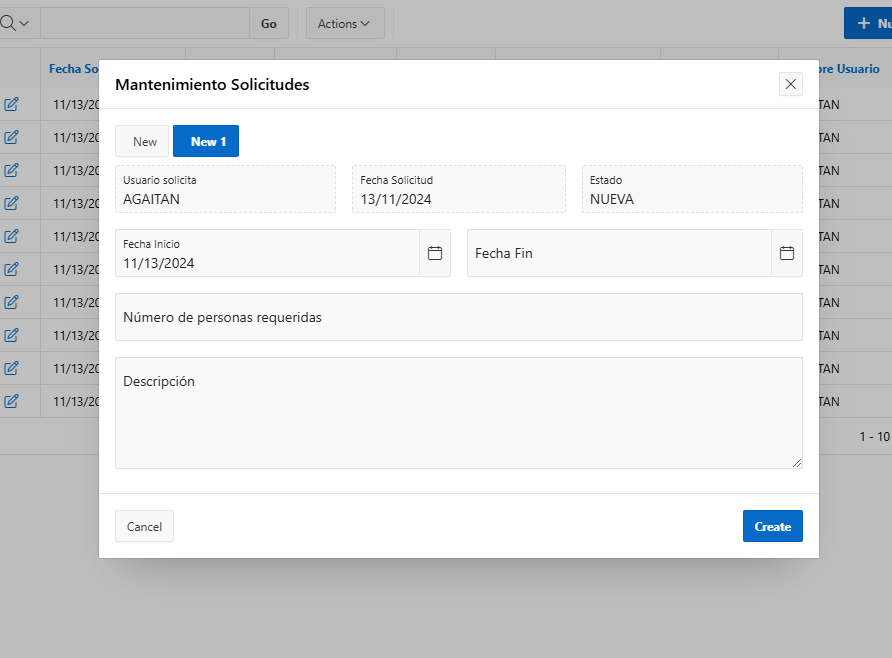This screenshot has width=892, height=658.
Task: Click the Go search button
Action: pos(268,22)
